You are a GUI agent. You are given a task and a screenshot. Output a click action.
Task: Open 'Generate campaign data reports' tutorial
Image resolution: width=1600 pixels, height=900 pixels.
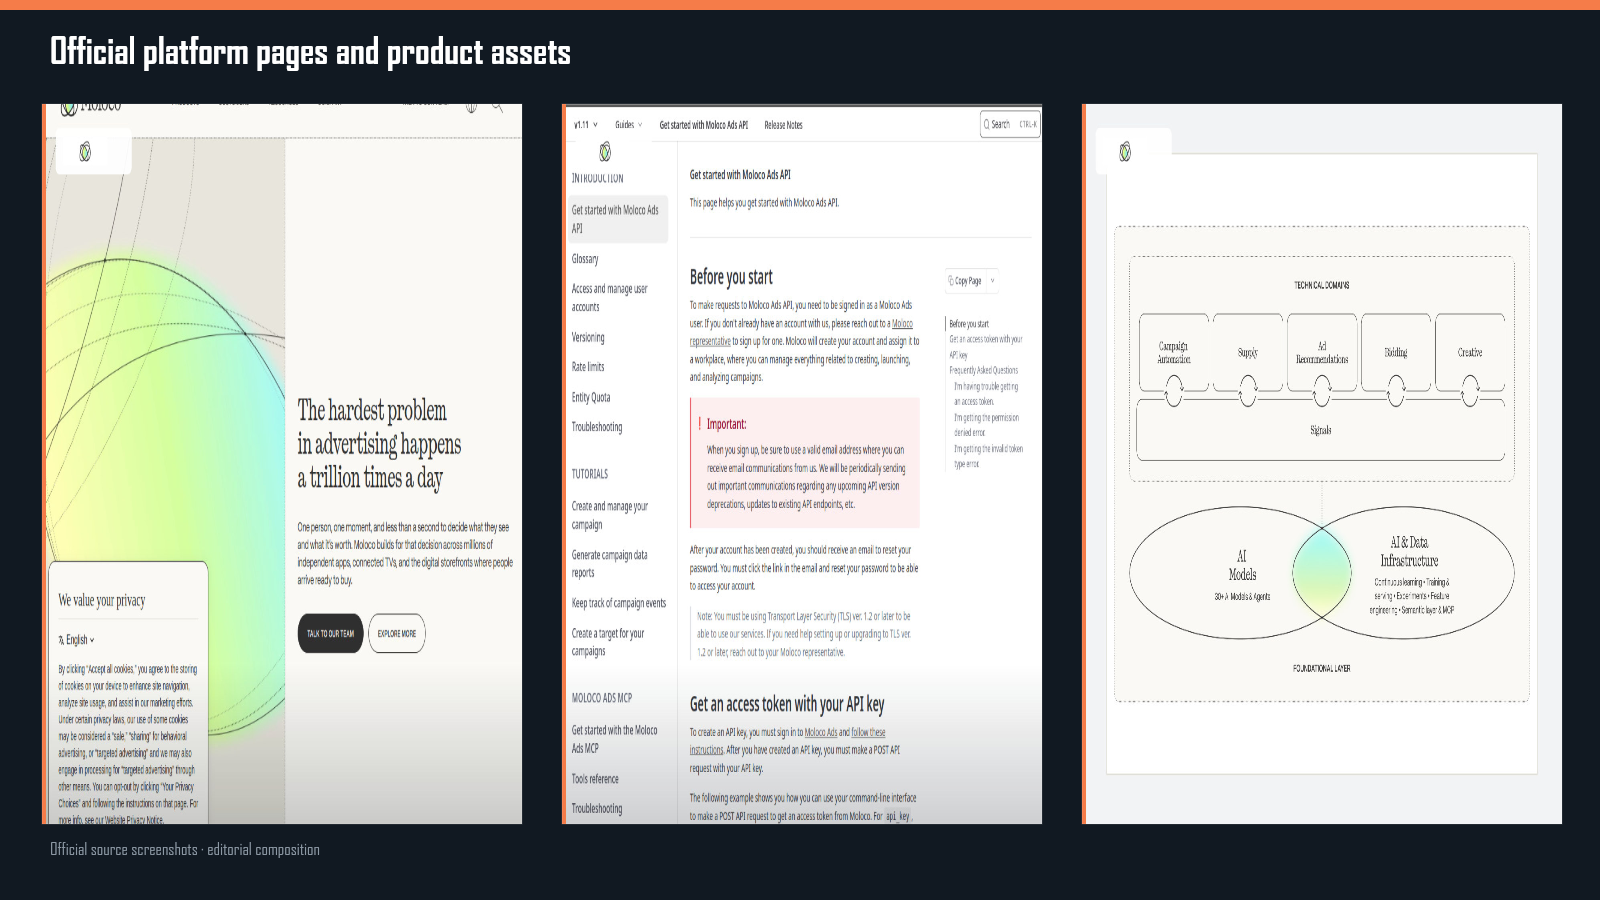609,564
